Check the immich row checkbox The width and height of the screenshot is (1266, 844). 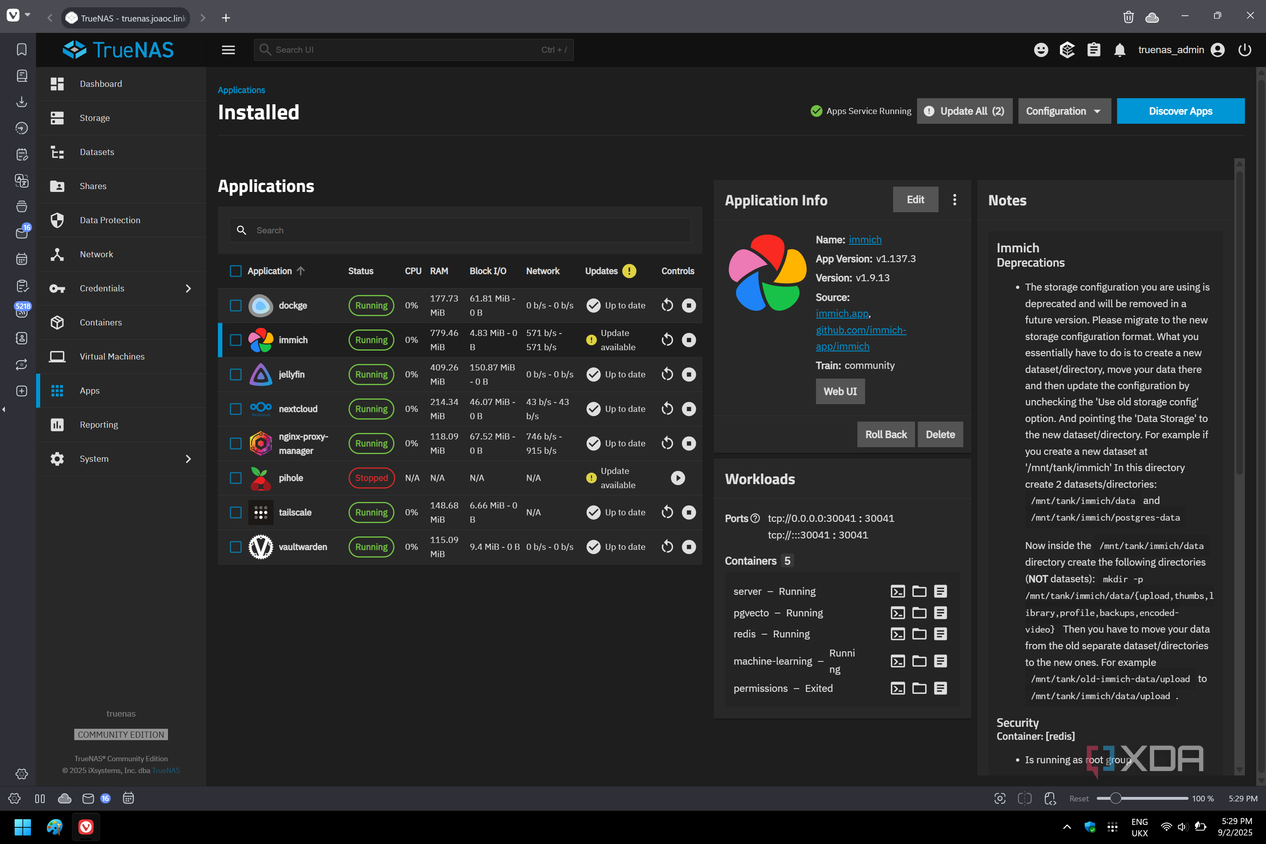point(235,340)
